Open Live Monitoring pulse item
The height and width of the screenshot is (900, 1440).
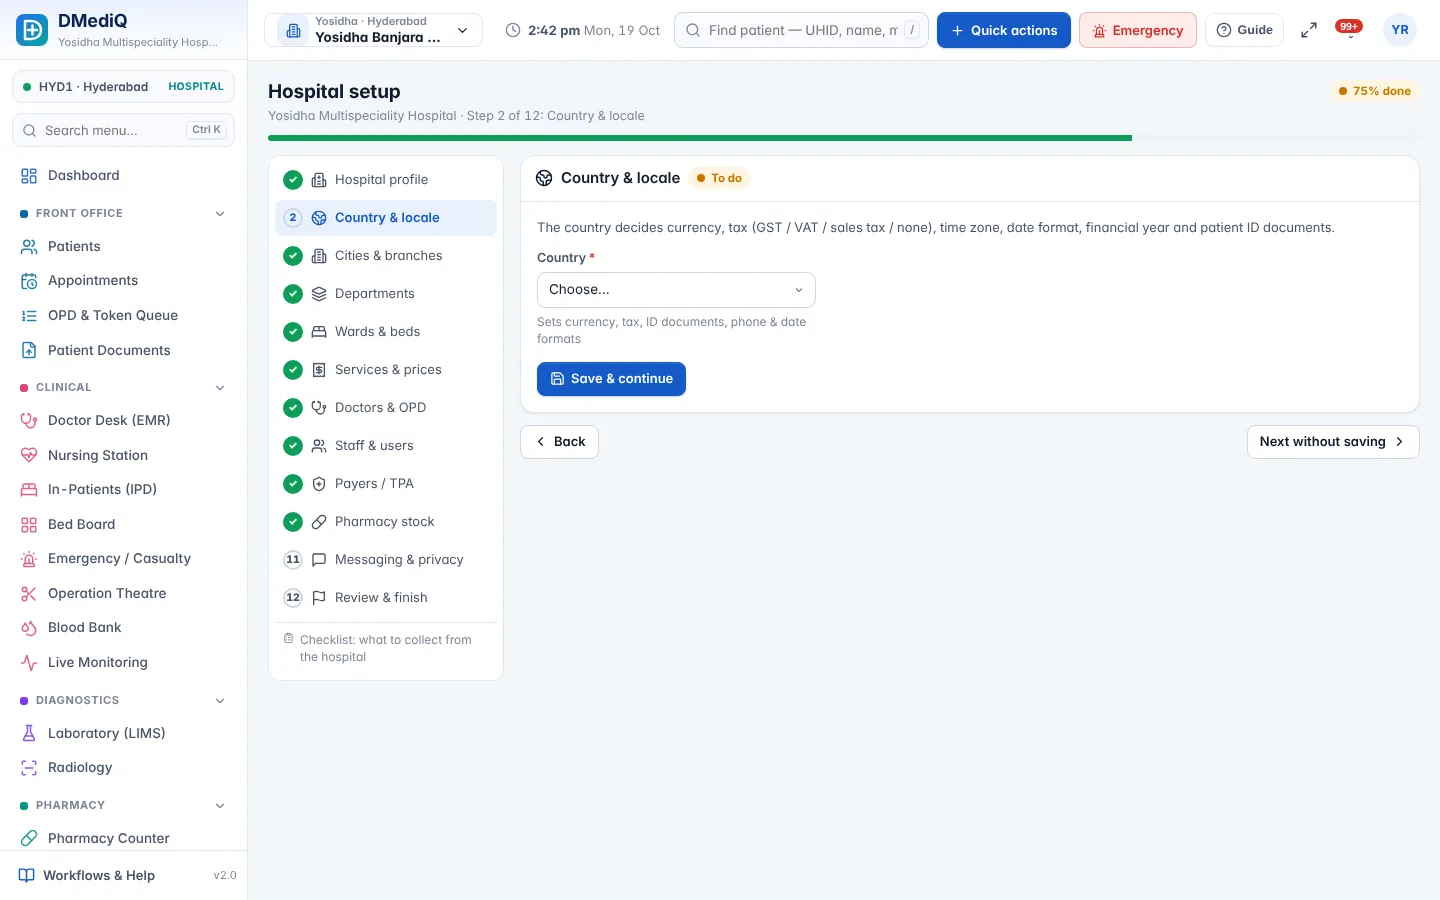tap(123, 662)
